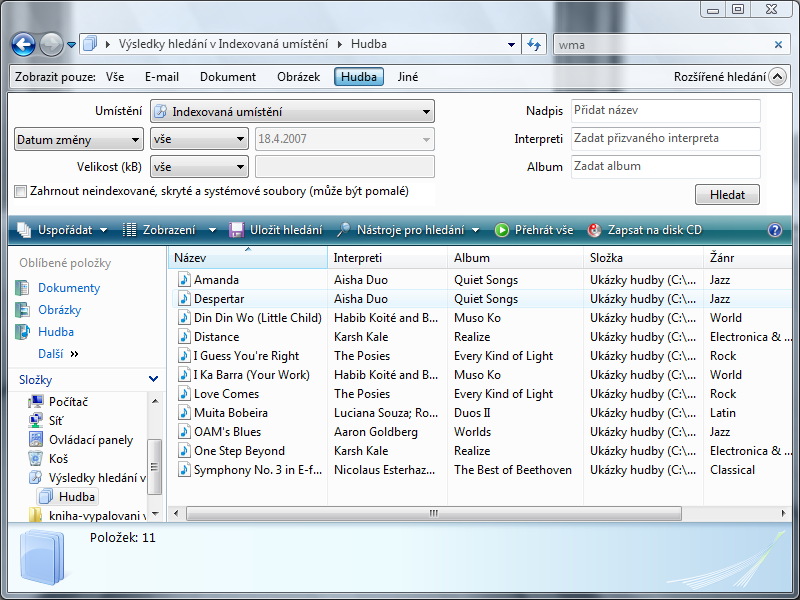The image size is (800, 600).
Task: Open the disabled 18.4.2007 date picker
Action: coord(344,139)
